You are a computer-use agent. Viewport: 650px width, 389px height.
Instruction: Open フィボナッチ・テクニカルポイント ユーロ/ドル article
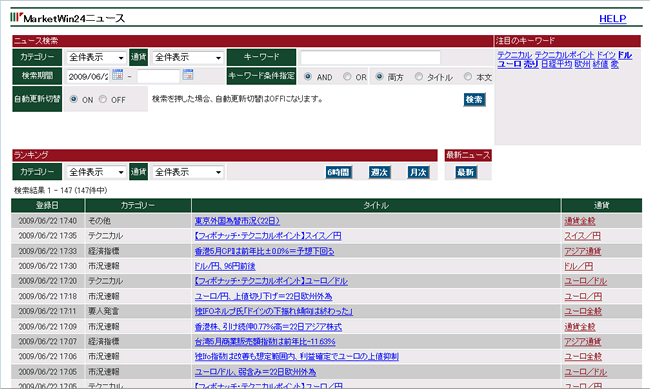point(271,281)
